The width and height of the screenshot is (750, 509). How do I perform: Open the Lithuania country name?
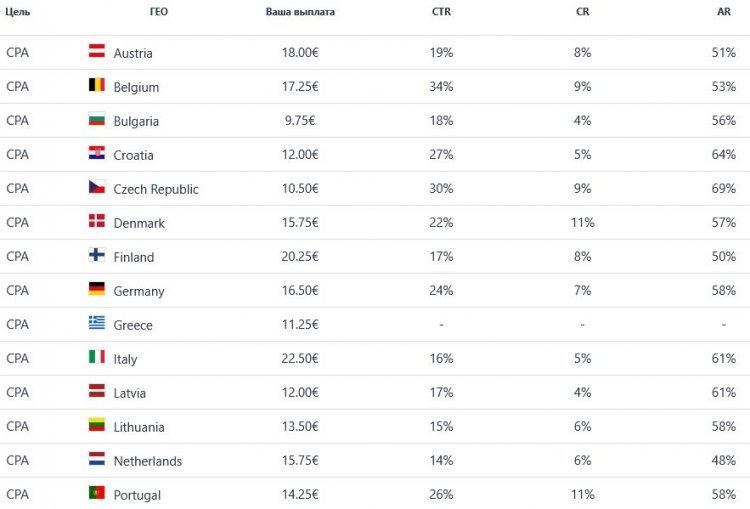(x=139, y=427)
